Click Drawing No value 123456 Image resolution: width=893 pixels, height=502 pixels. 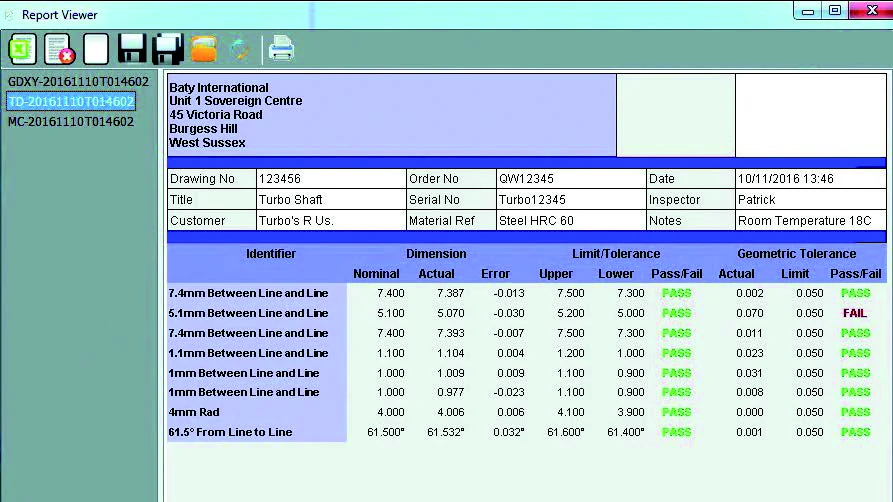pyautogui.click(x=331, y=179)
